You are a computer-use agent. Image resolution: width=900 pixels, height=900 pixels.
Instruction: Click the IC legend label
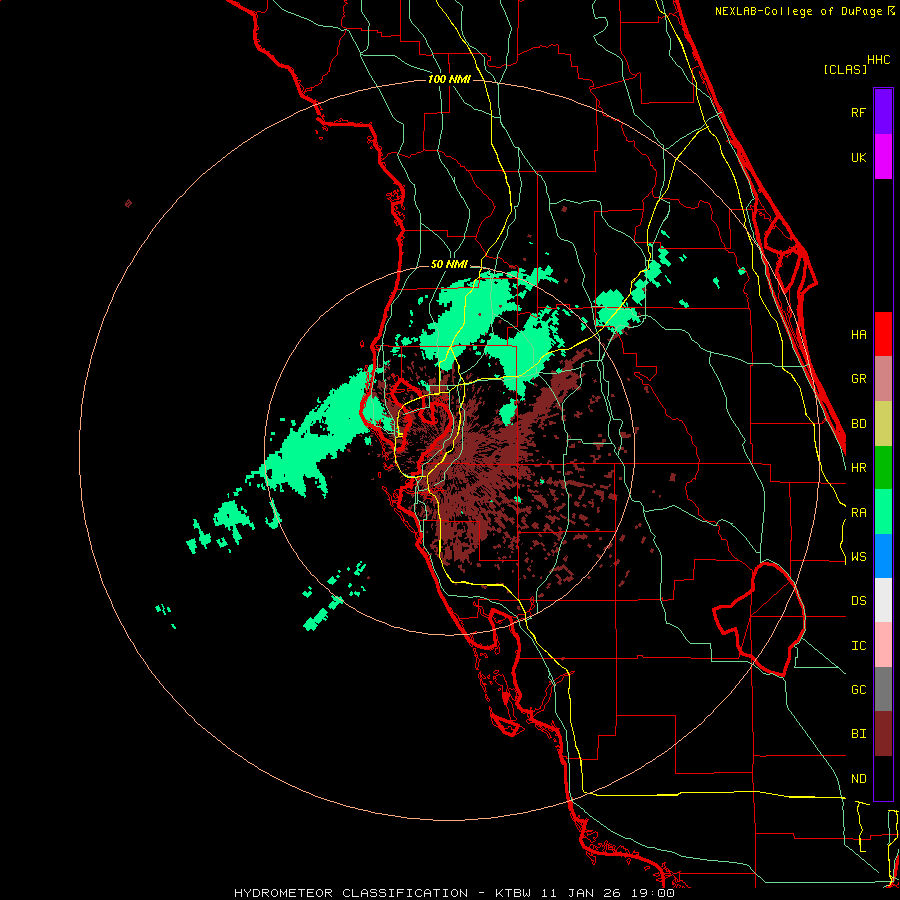858,646
